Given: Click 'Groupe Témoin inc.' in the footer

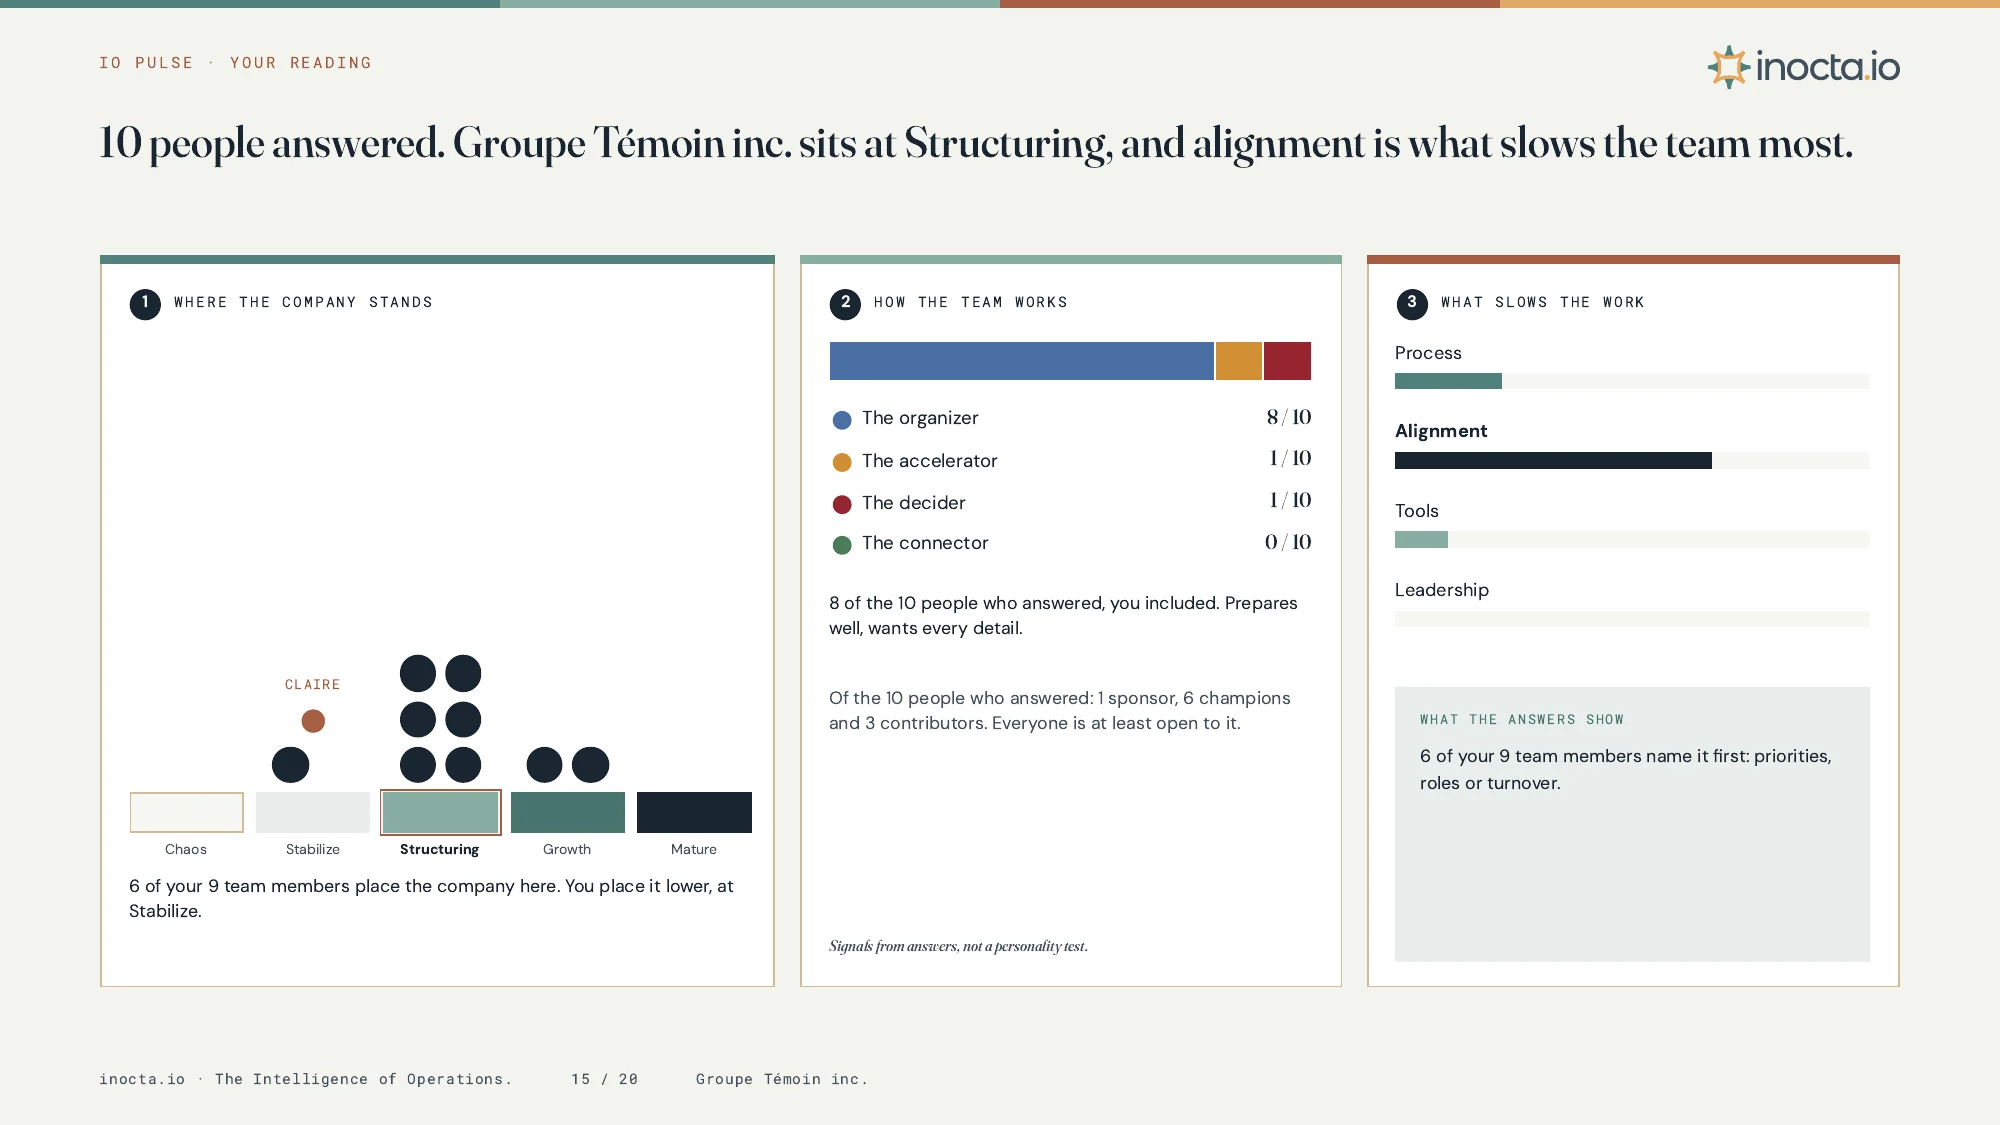Looking at the screenshot, I should 782,1079.
